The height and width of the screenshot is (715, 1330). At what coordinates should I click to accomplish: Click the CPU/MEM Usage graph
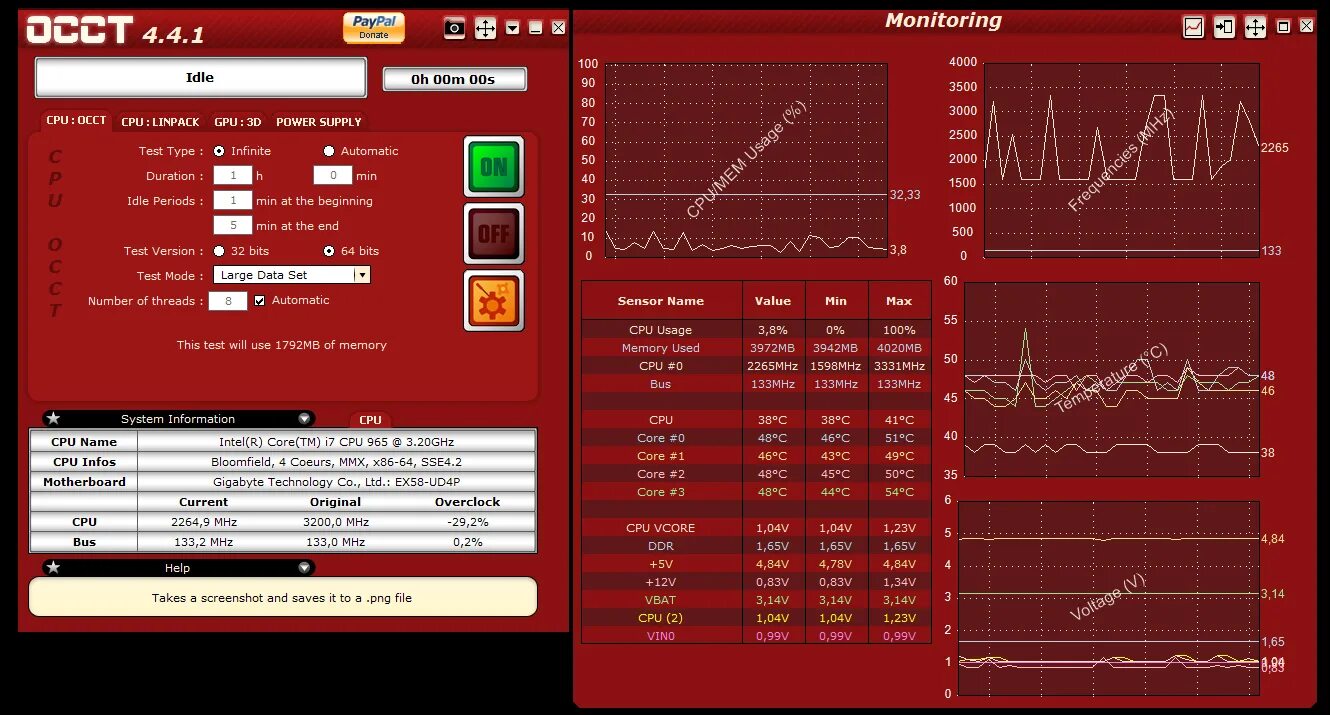(746, 160)
